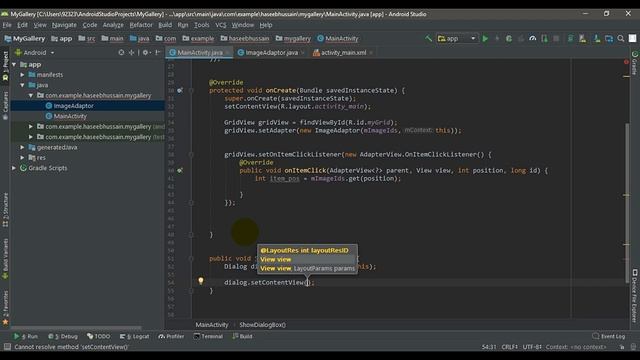This screenshot has width=640, height=360.
Task: Click the yellow lightbulb intention icon
Action: coord(201,281)
